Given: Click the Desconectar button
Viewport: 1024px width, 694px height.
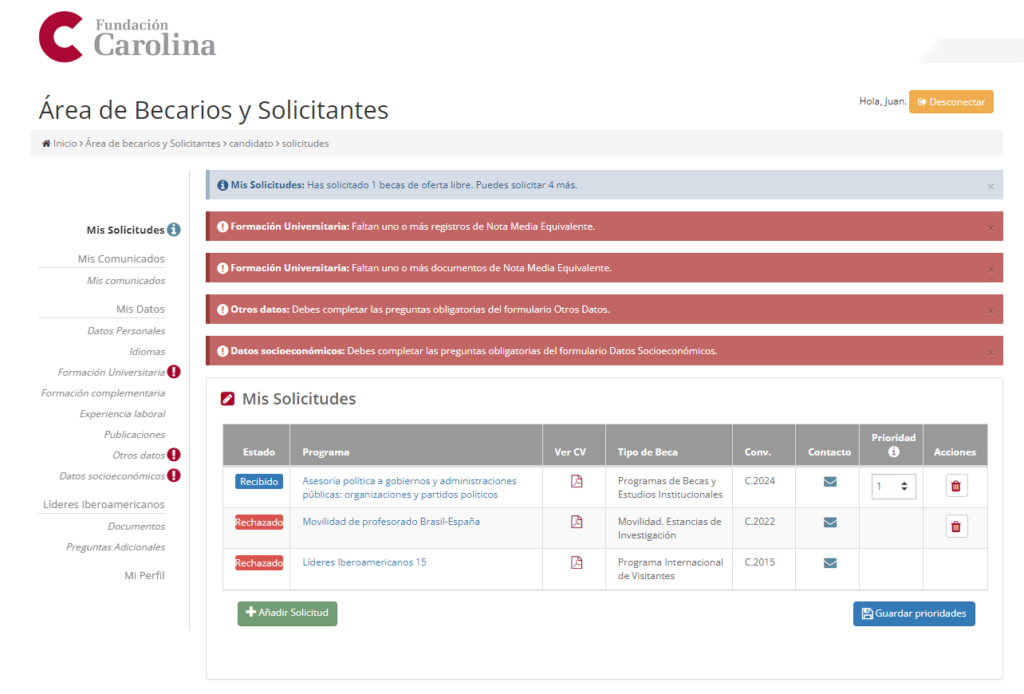Looking at the screenshot, I should tap(951, 101).
